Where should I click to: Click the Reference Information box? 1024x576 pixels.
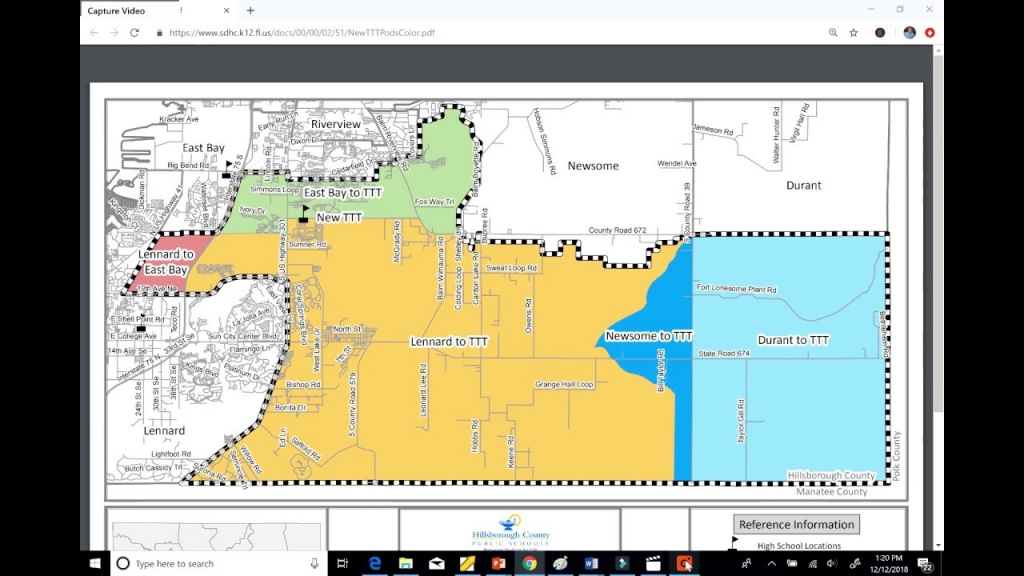click(796, 524)
